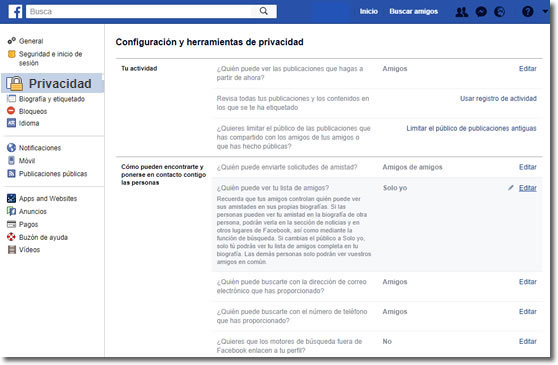This screenshot has height=365, width=558.
Task: Click the '¿Quién puede ver tu lista de amigos?' question
Action: point(273,188)
